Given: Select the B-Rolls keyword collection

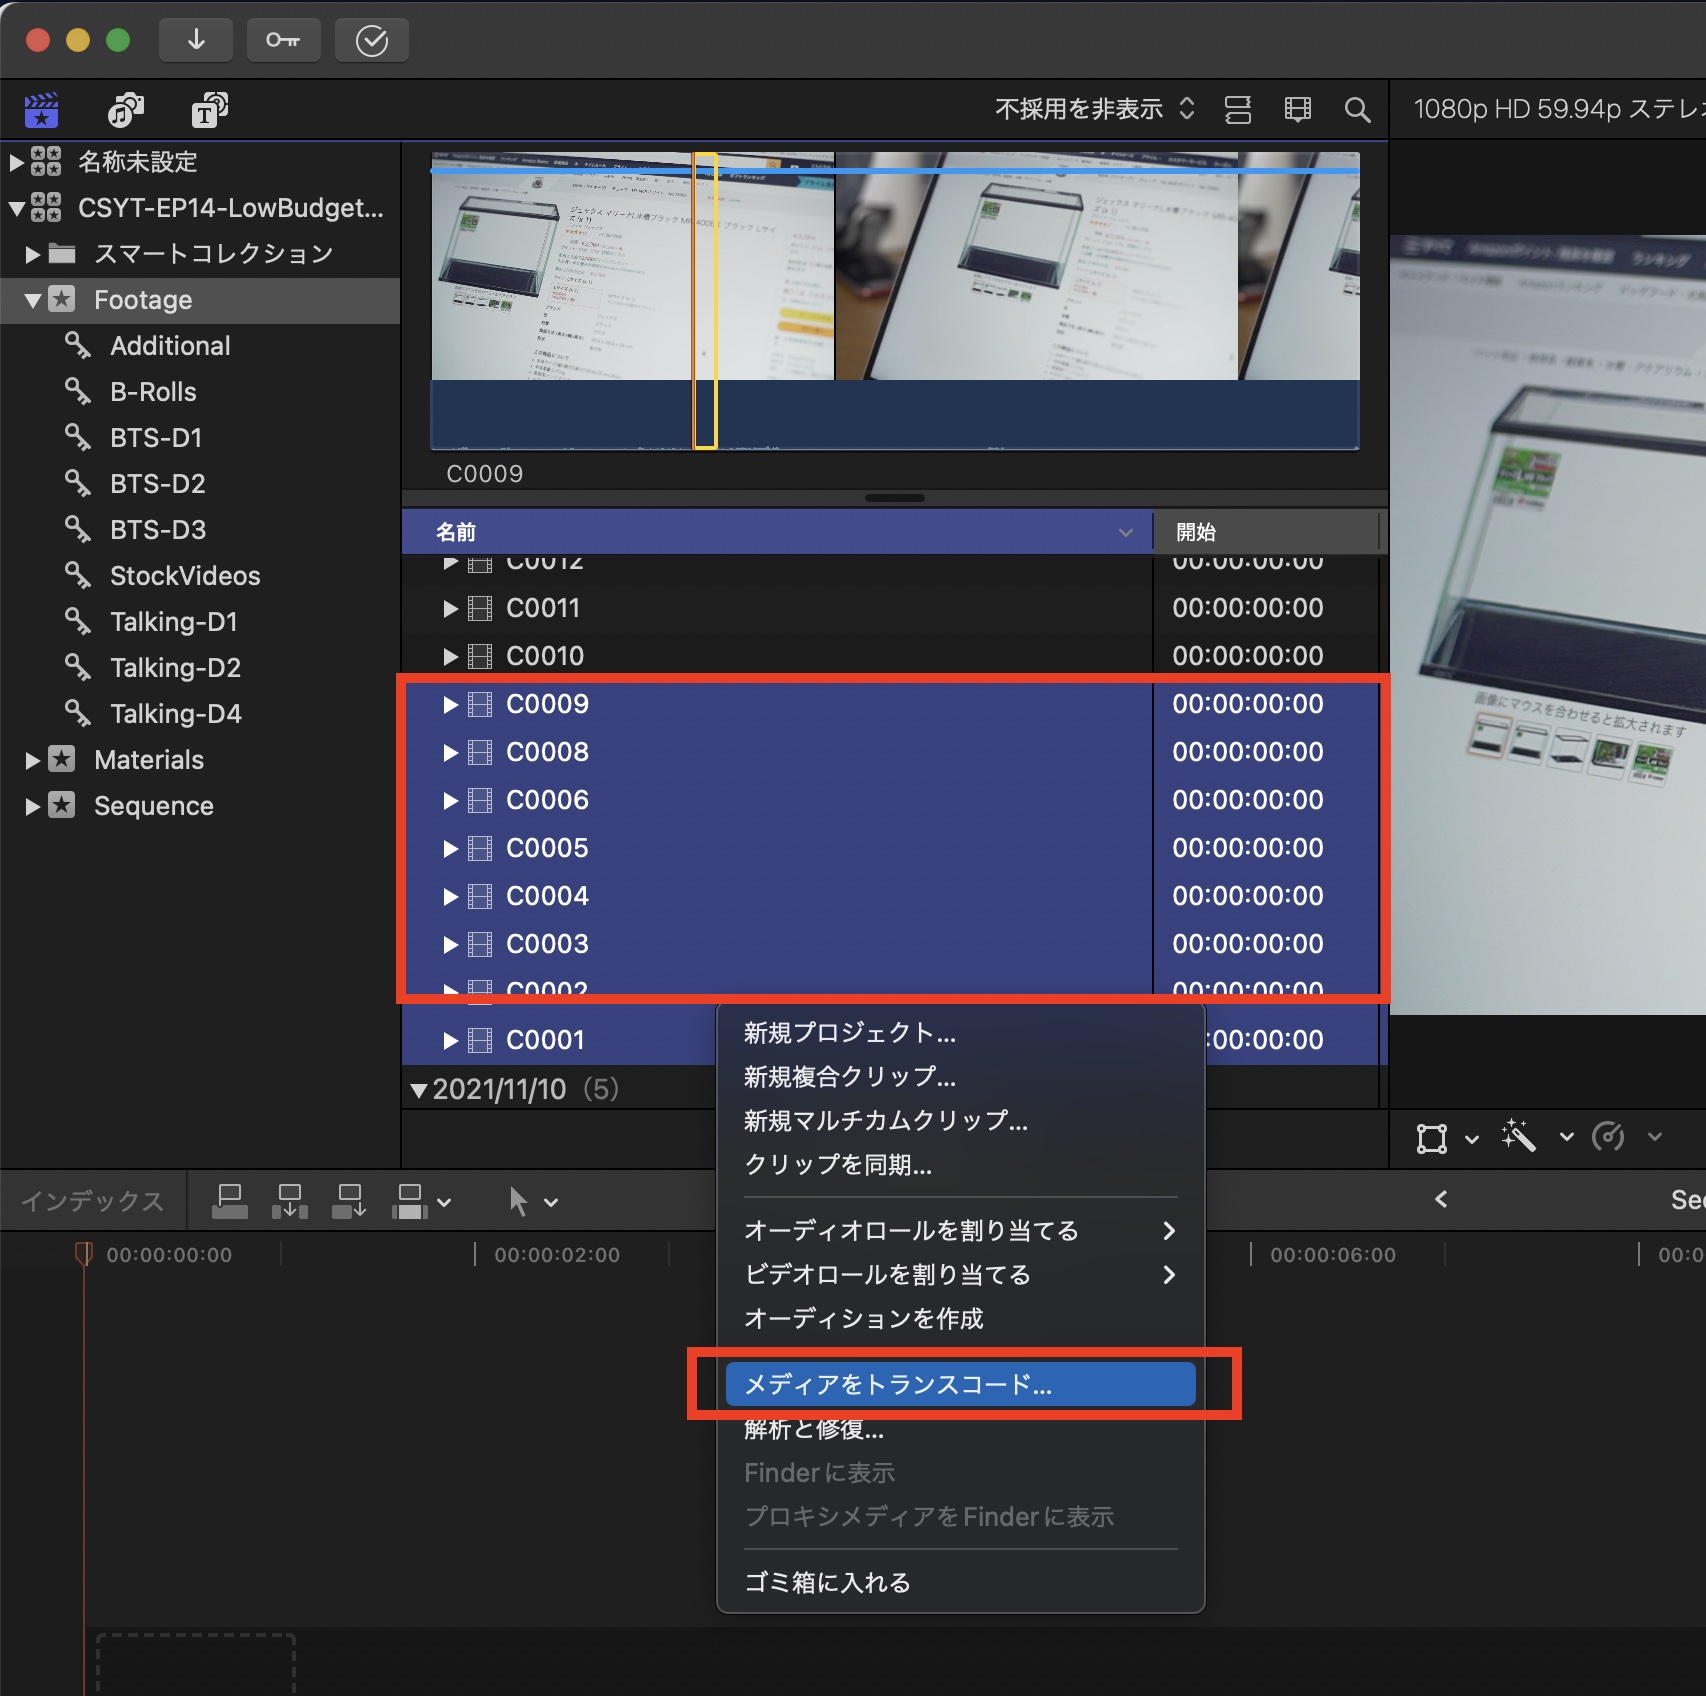Looking at the screenshot, I should [x=153, y=392].
